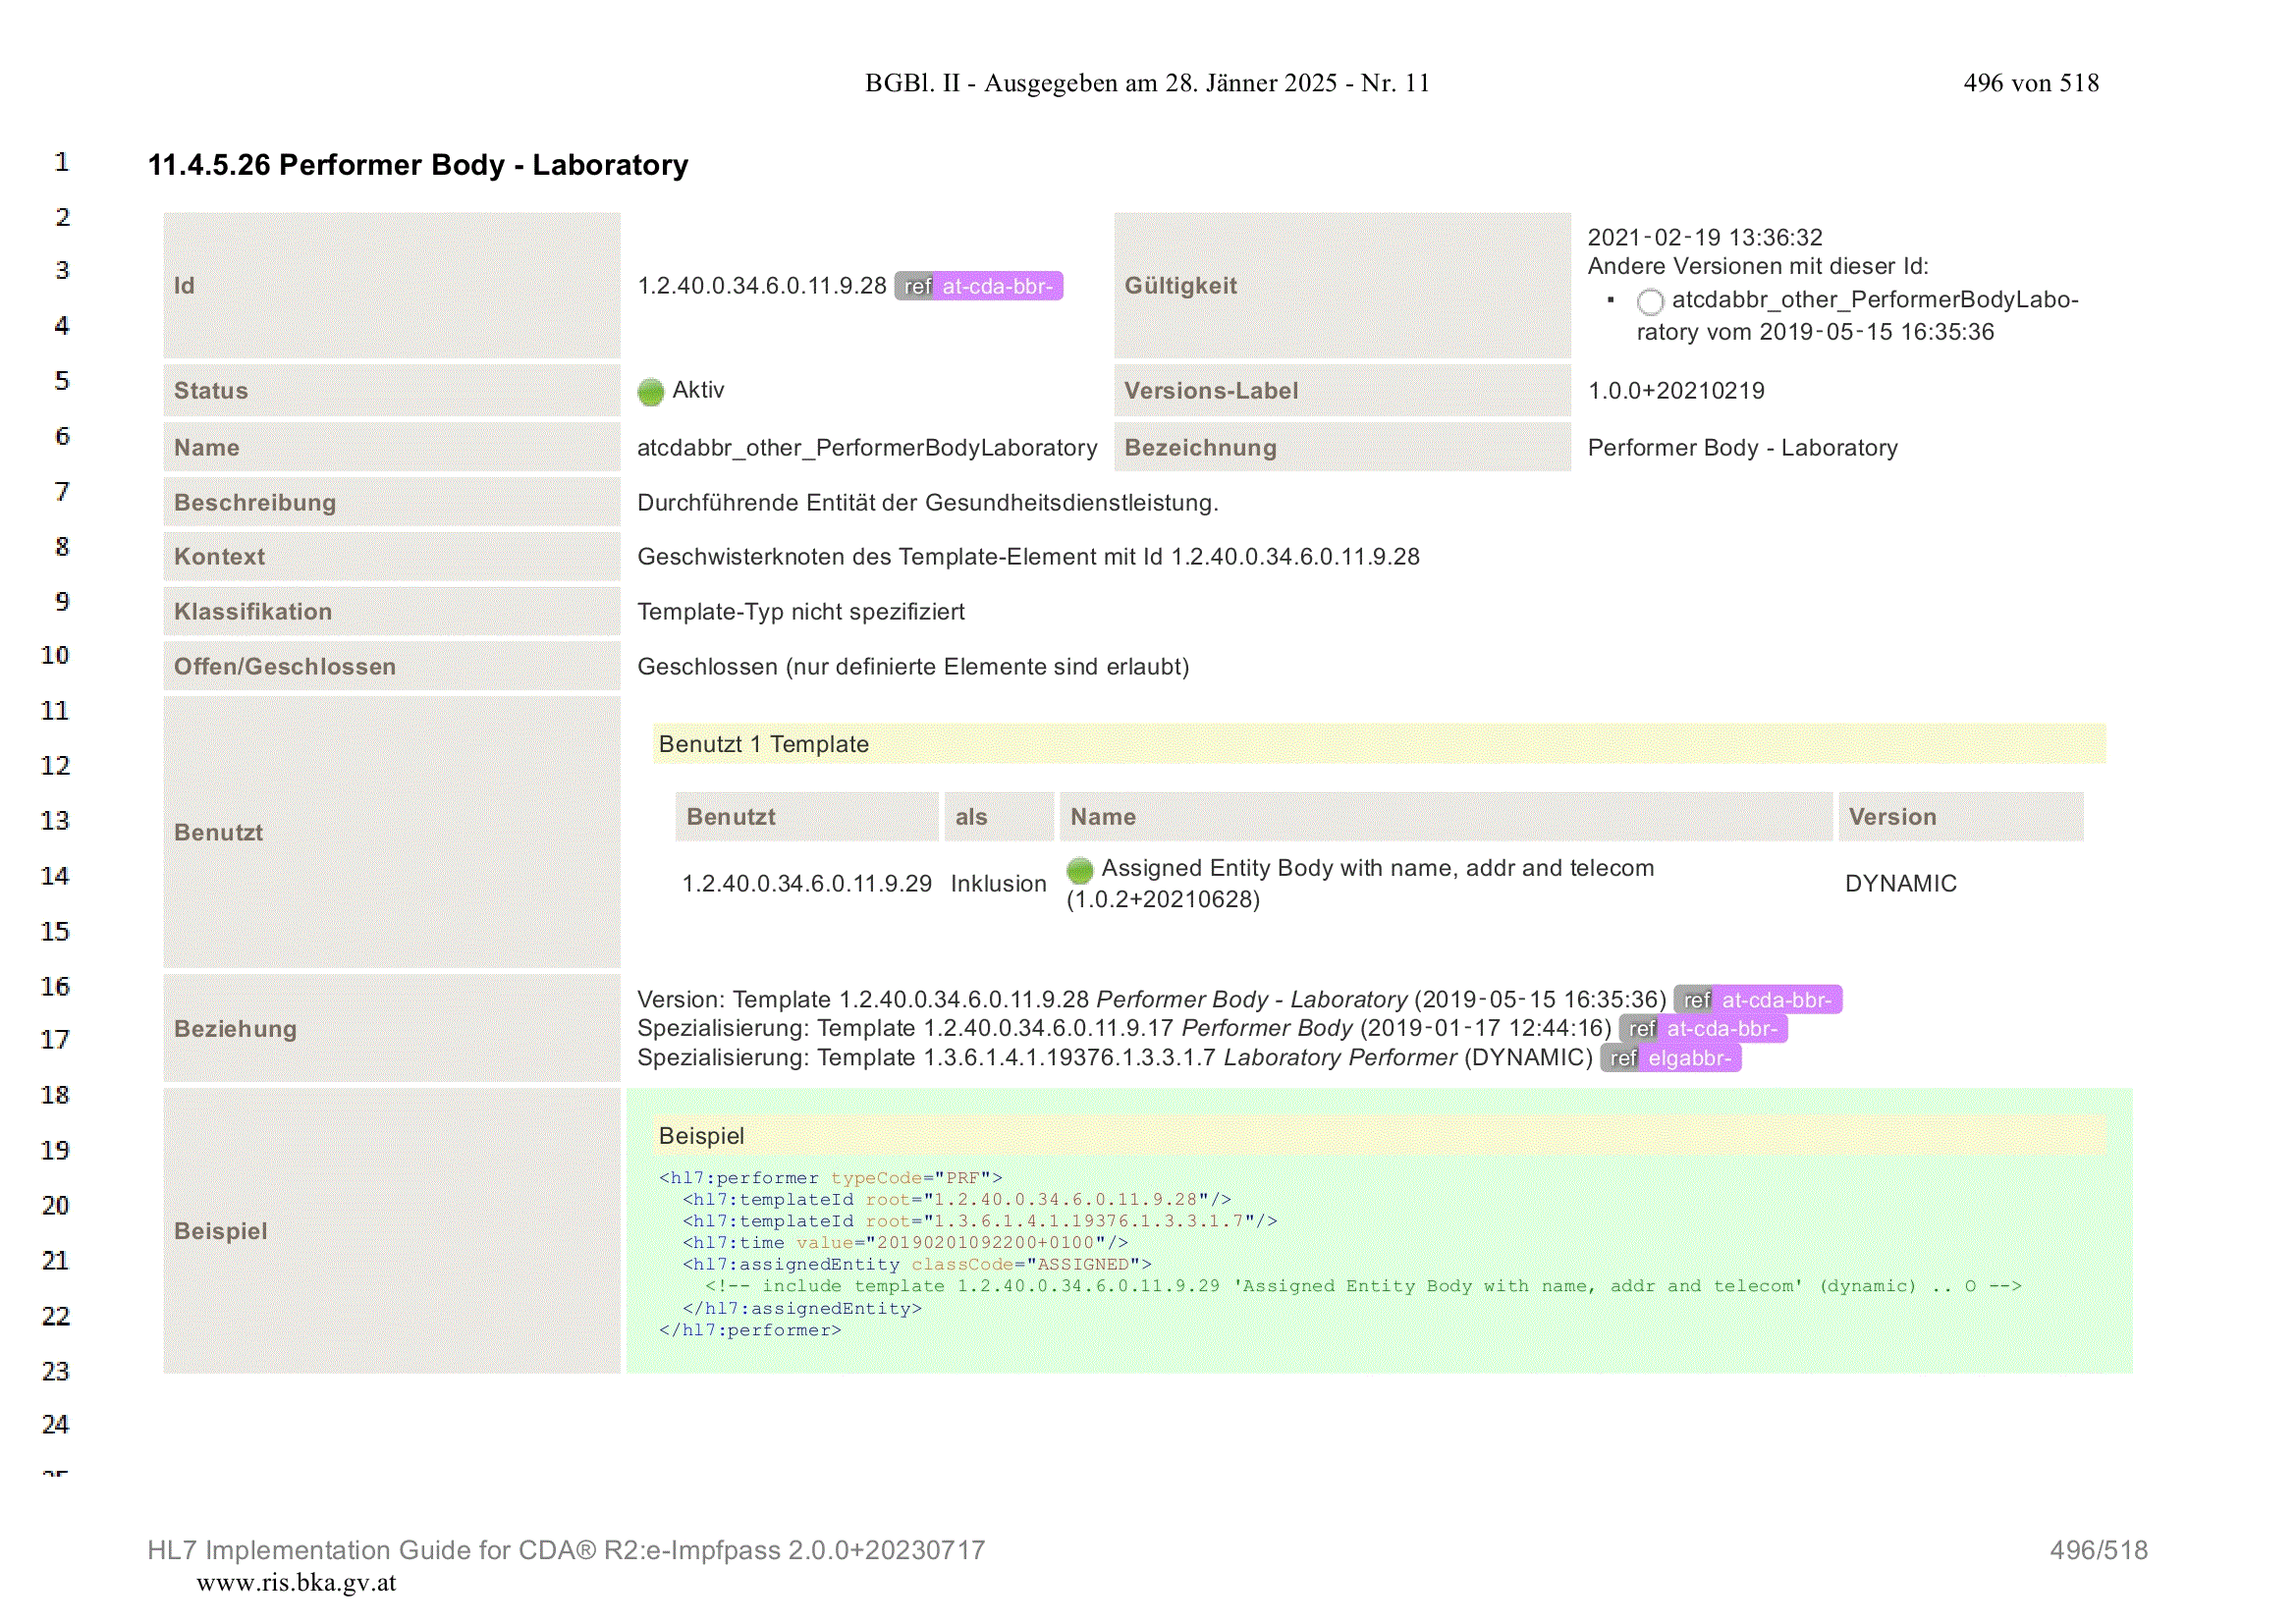2296x1623 pixels.
Task: Click the Name column header in Benutzt table
Action: [x=1445, y=817]
